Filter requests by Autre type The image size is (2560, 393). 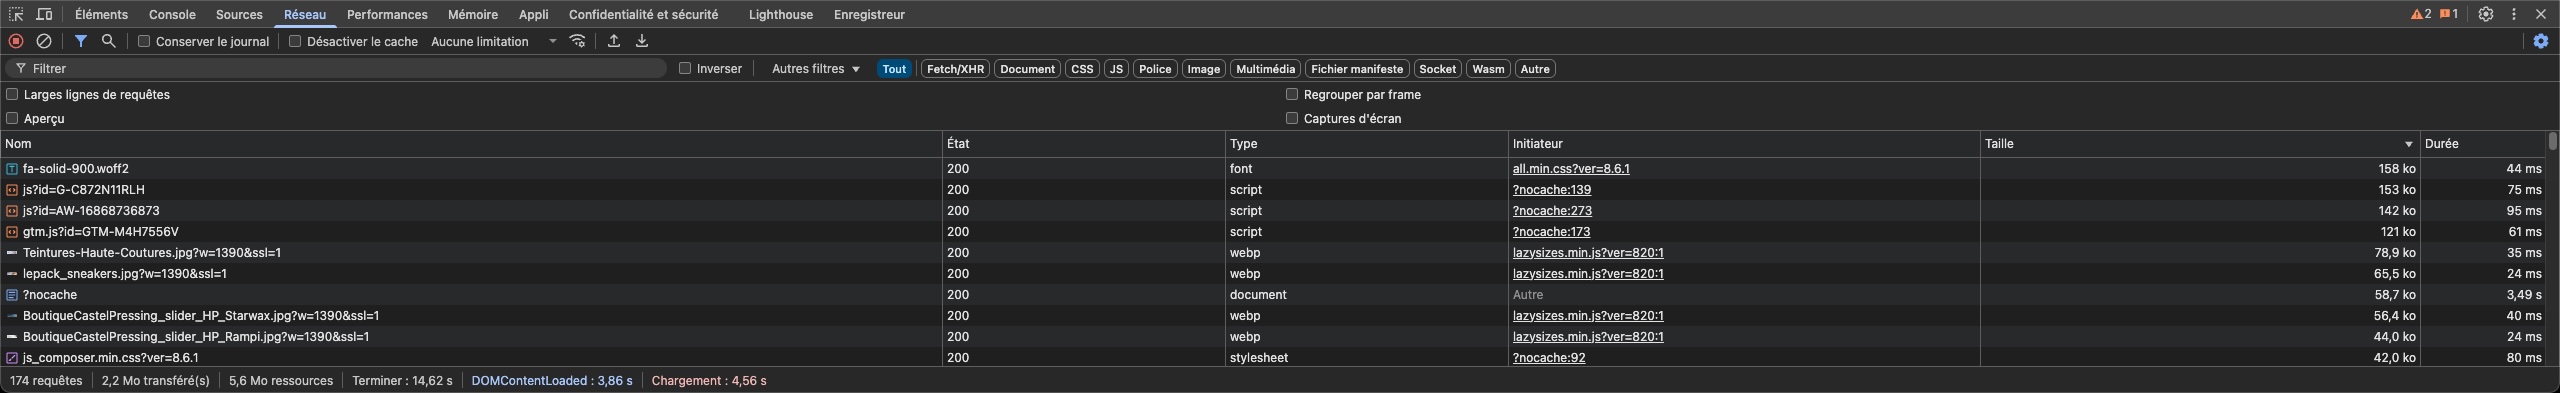[1535, 69]
